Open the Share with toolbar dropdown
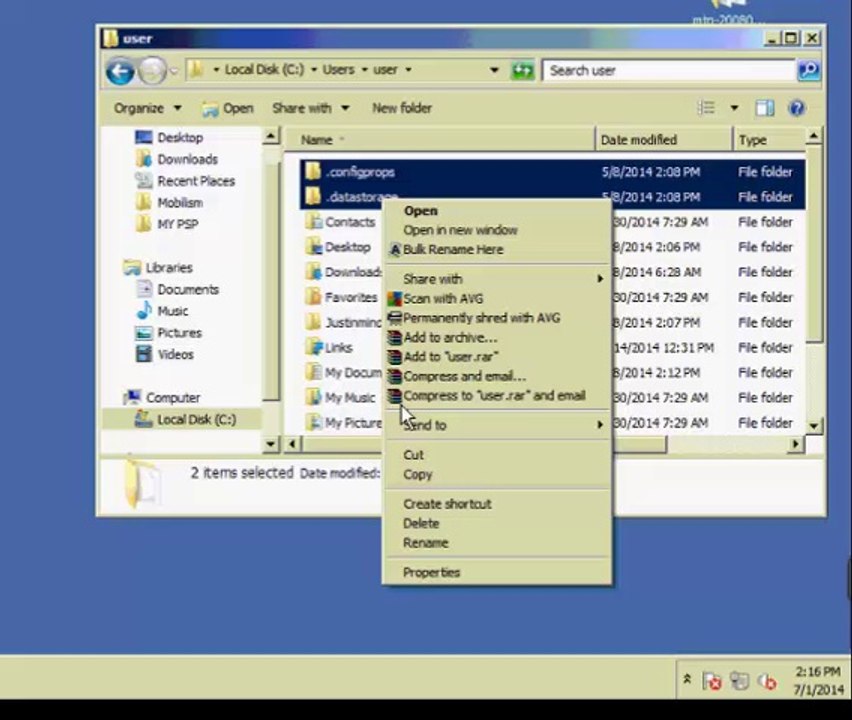Image resolution: width=852 pixels, height=720 pixels. 310,108
